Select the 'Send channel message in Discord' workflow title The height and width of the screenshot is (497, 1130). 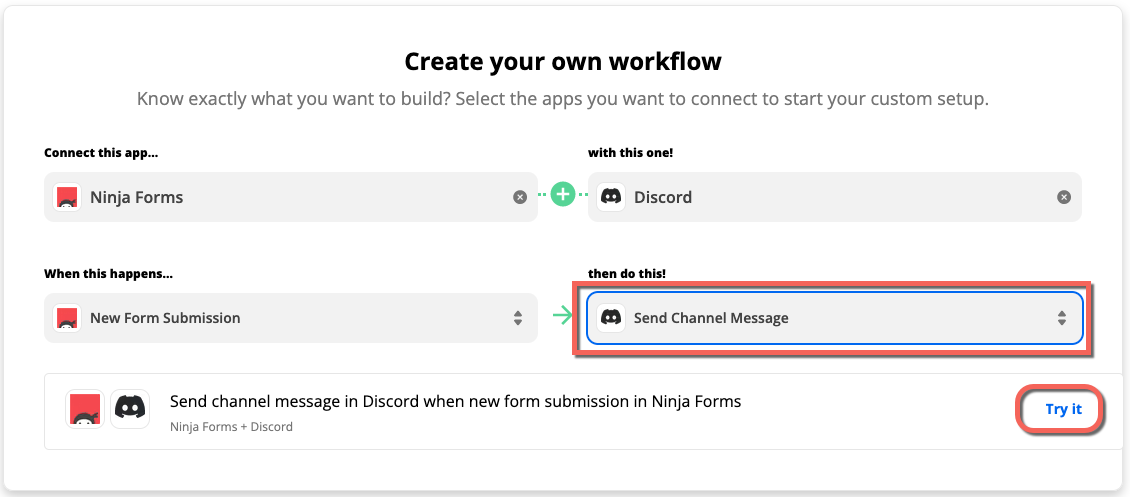[x=455, y=402]
